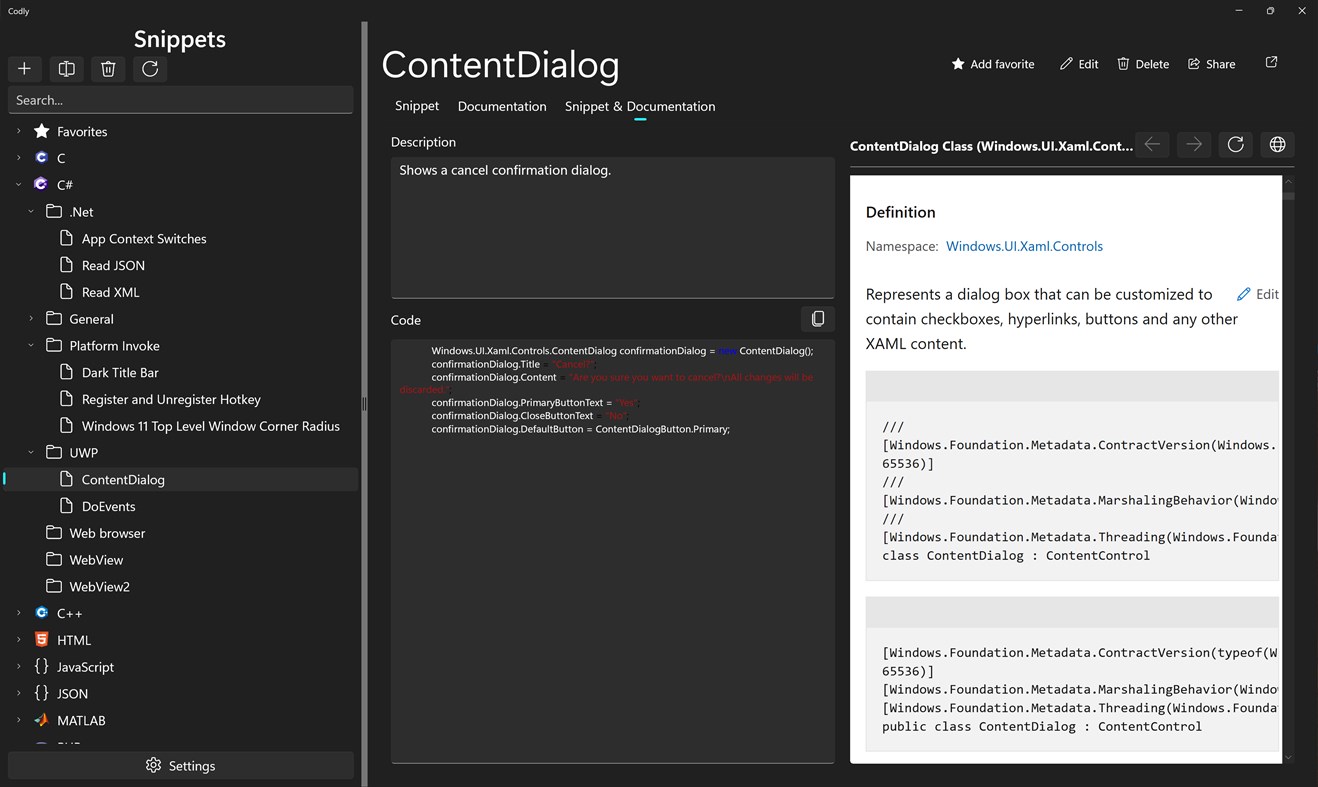The height and width of the screenshot is (787, 1318).
Task: Refresh the snippets list
Action: click(150, 68)
